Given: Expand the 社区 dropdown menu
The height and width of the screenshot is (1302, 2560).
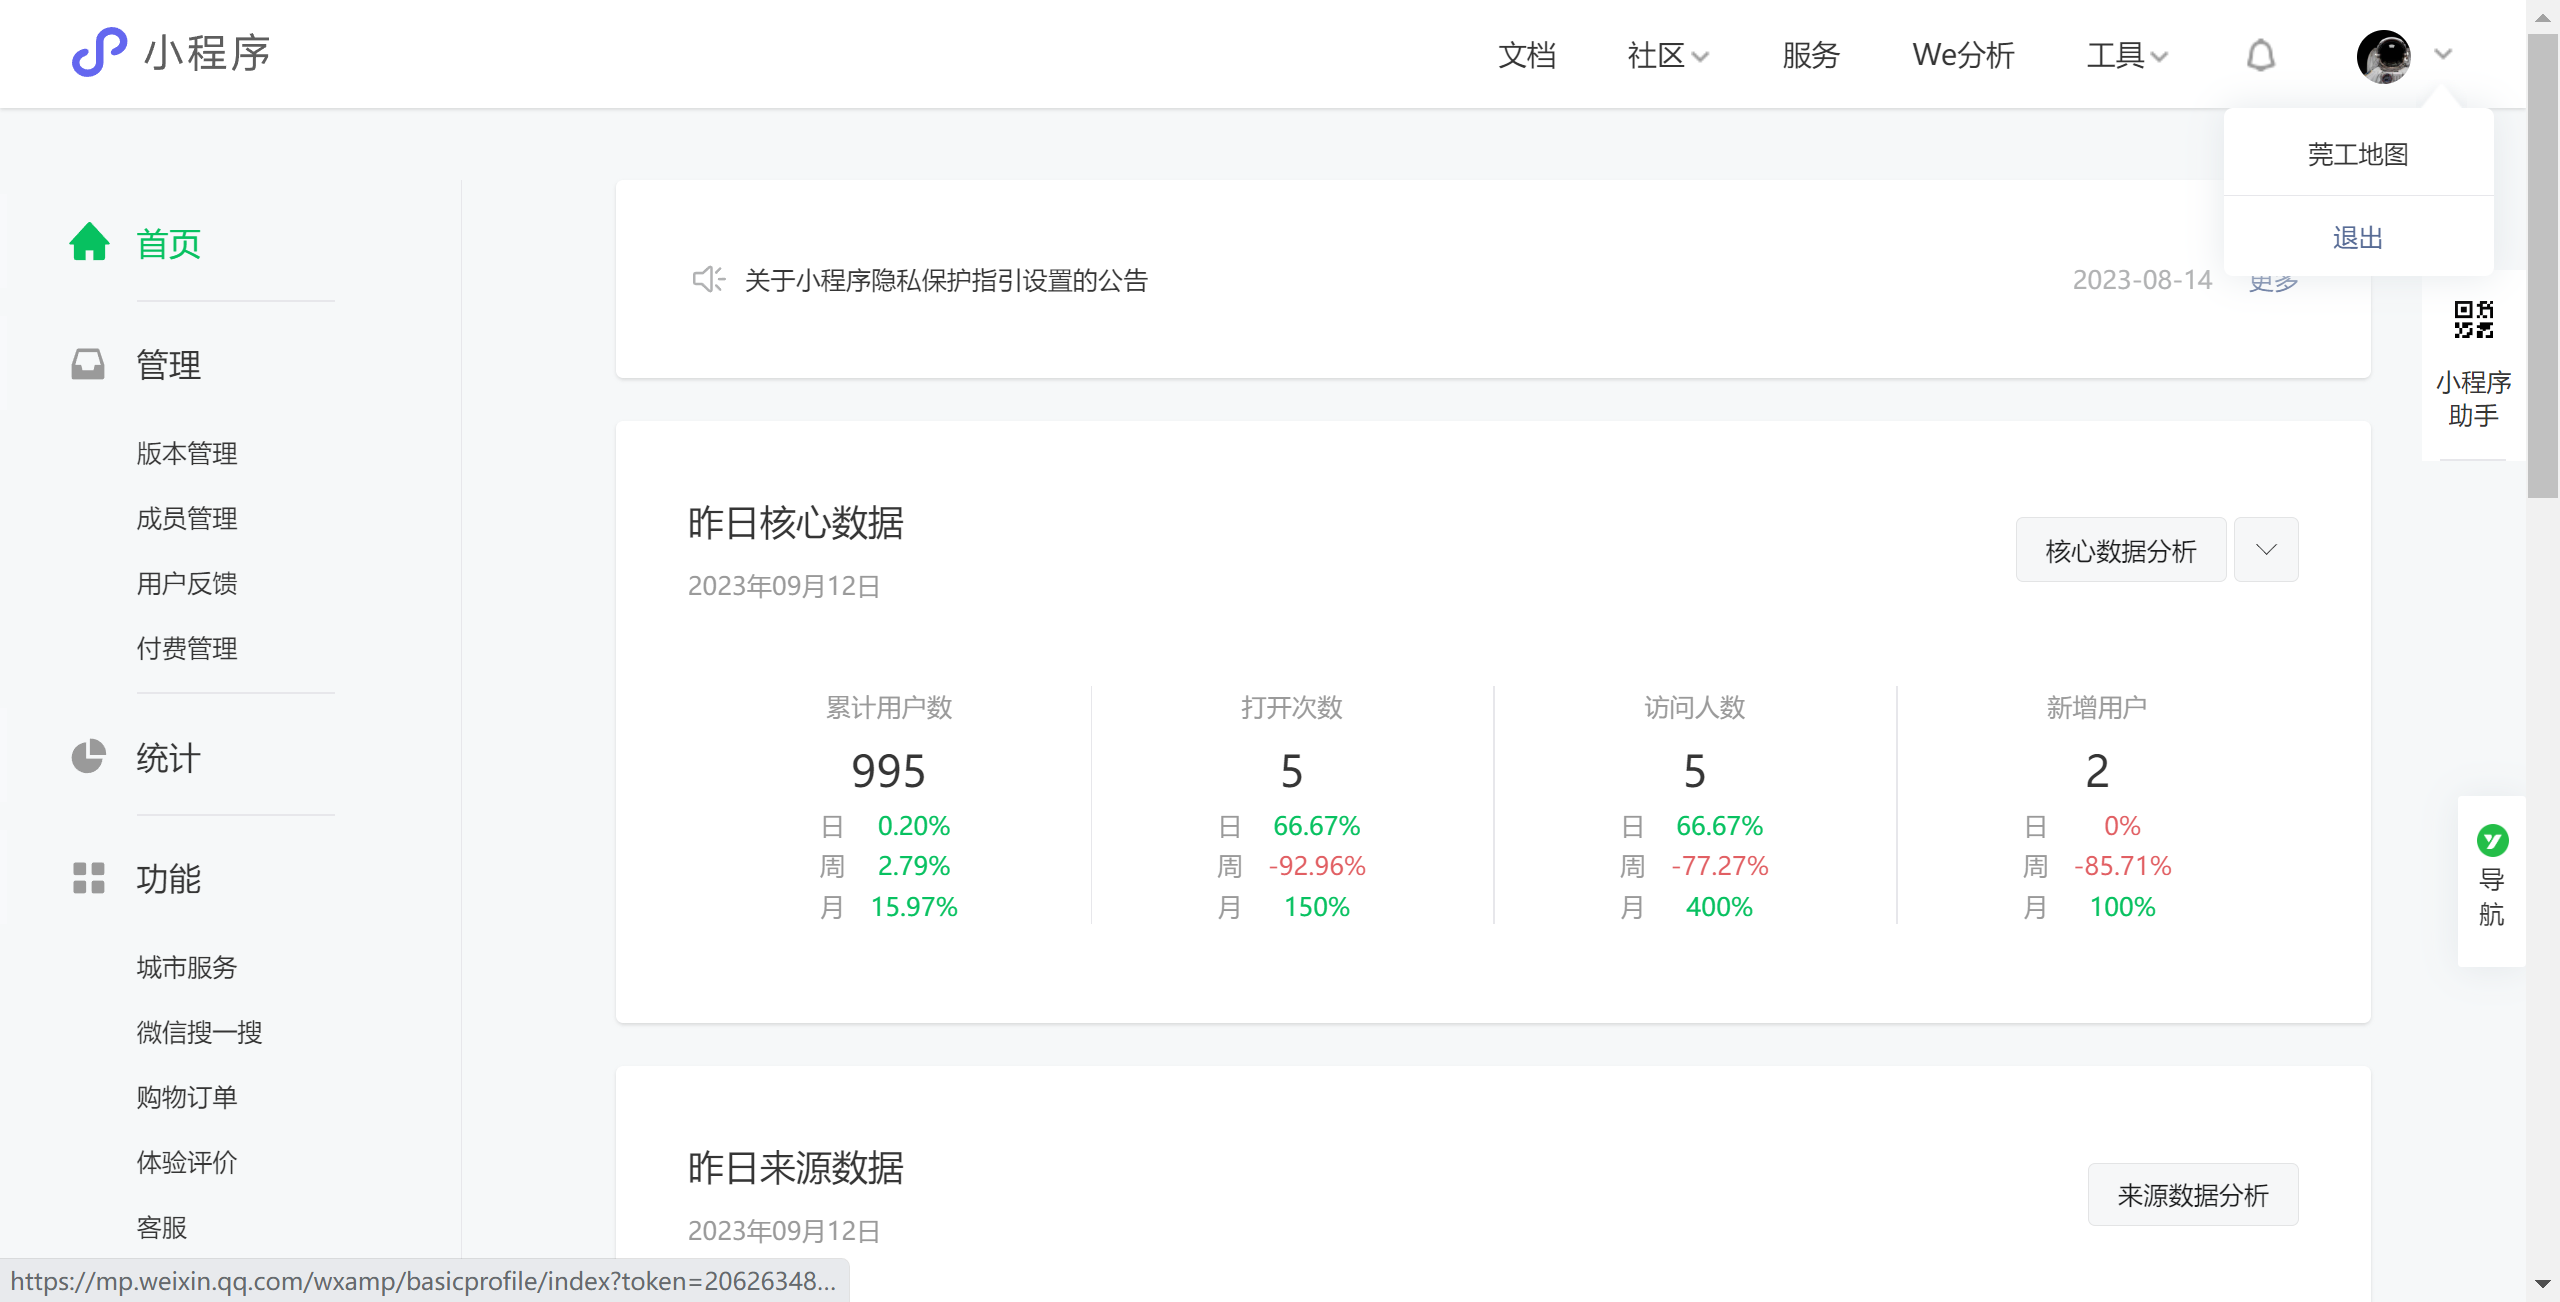Looking at the screenshot, I should (x=1667, y=56).
